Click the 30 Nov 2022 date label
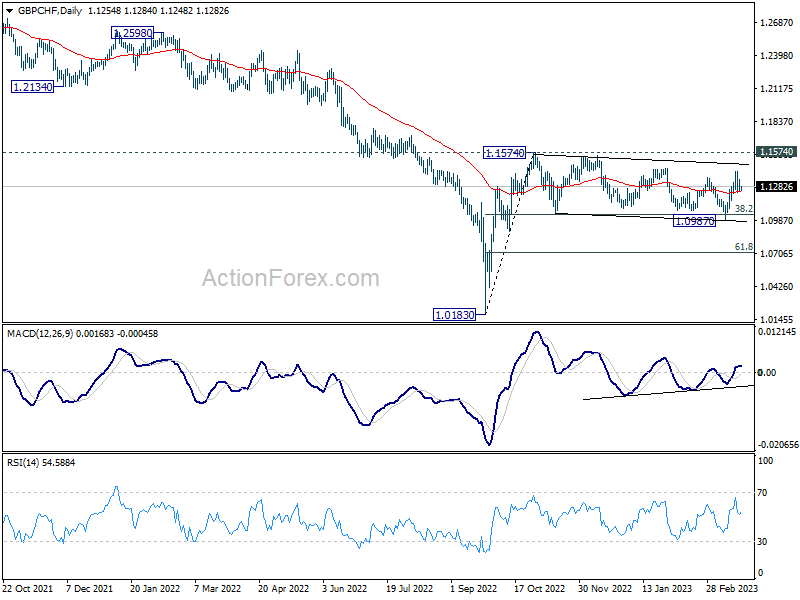This screenshot has width=800, height=600. [x=605, y=589]
